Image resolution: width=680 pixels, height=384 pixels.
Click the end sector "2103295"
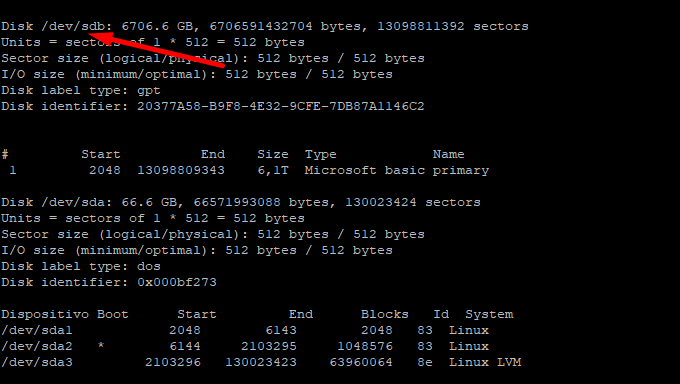(x=269, y=347)
